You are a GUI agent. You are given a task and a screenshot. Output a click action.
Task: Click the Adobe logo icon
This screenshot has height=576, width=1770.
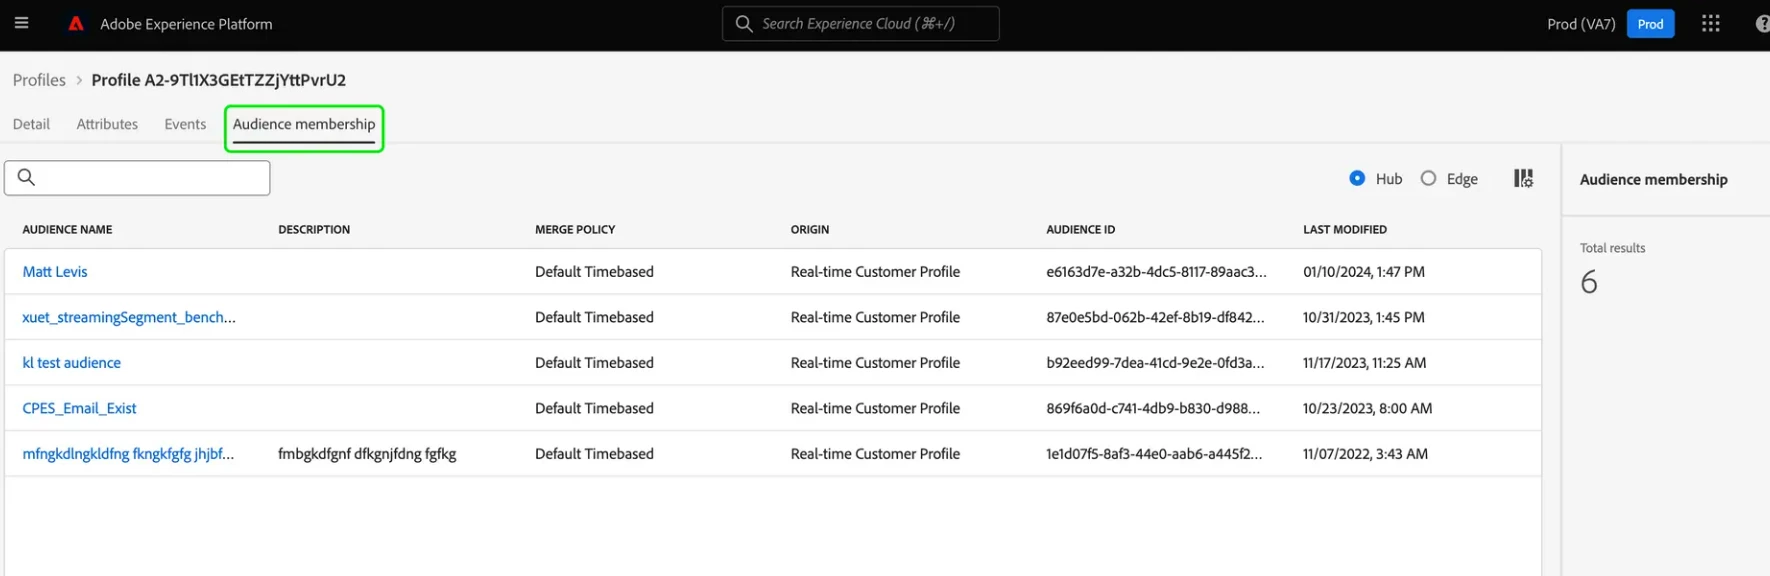[76, 24]
